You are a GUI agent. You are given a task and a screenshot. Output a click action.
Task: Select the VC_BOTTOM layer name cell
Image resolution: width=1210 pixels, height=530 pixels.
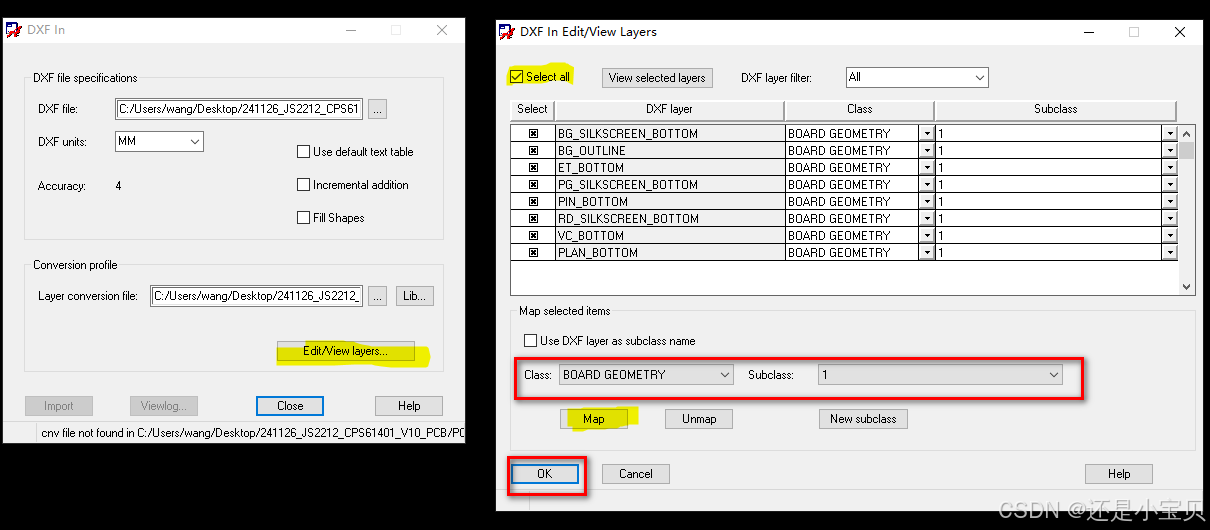click(669, 236)
